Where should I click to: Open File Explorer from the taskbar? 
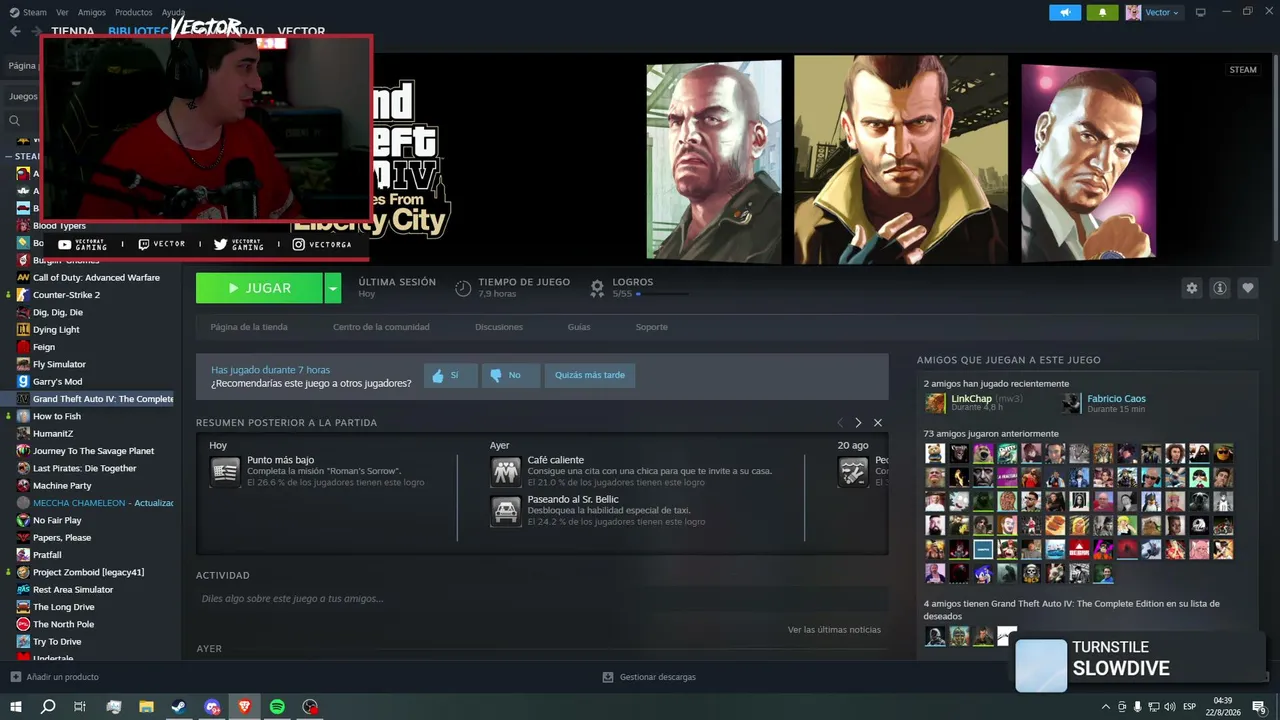point(147,707)
